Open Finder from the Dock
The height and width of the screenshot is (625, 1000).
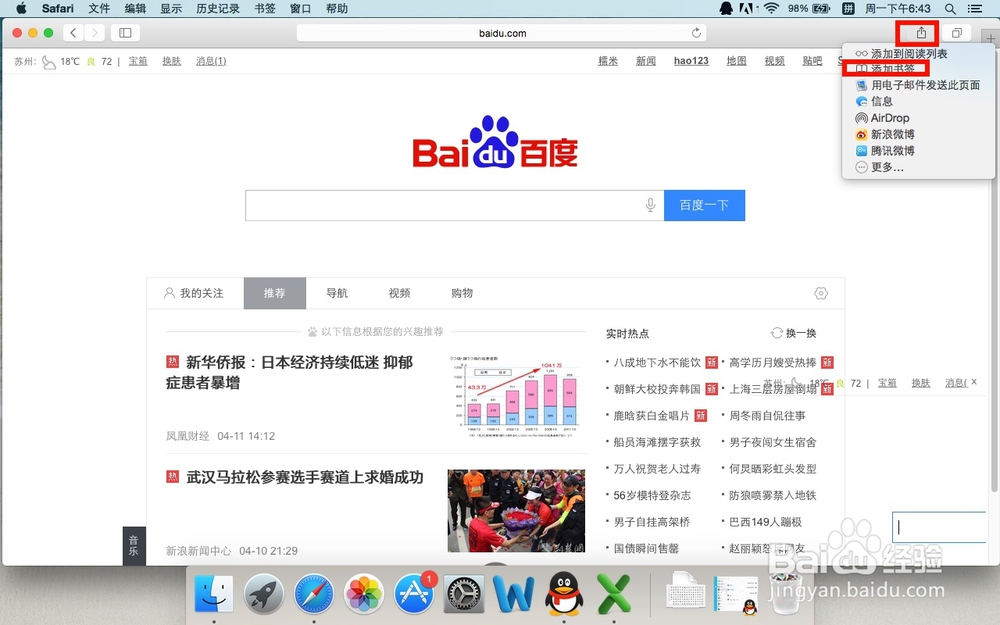coord(214,593)
